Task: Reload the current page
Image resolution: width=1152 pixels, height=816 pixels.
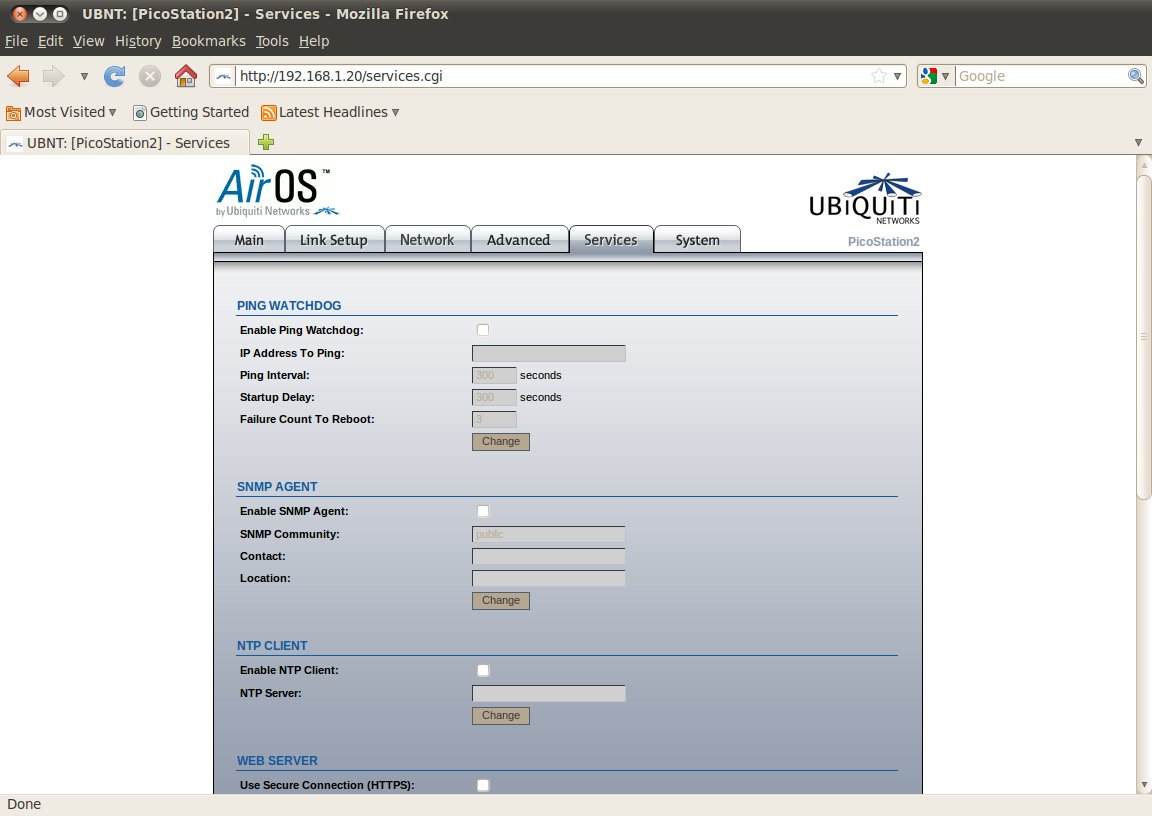Action: pyautogui.click(x=115, y=76)
